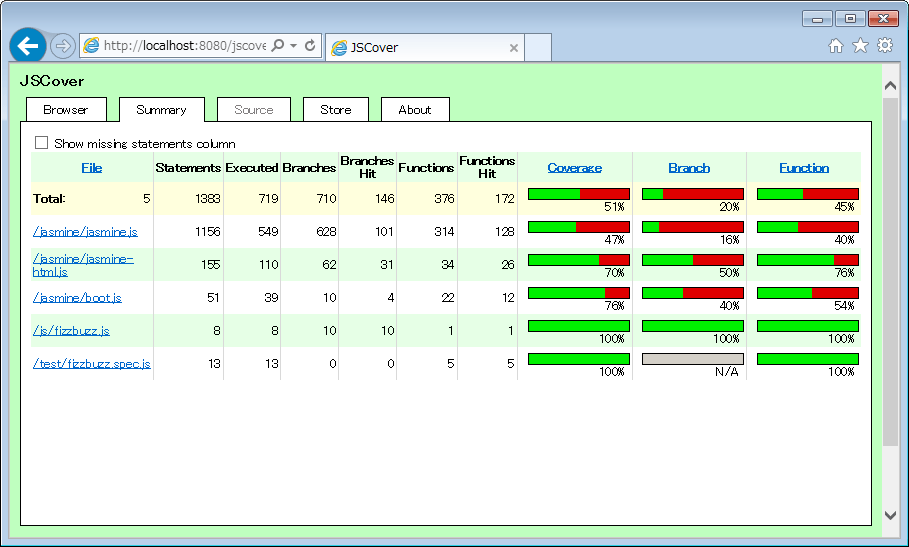
Task: Click the Total coverage 51% bar
Action: [x=579, y=194]
